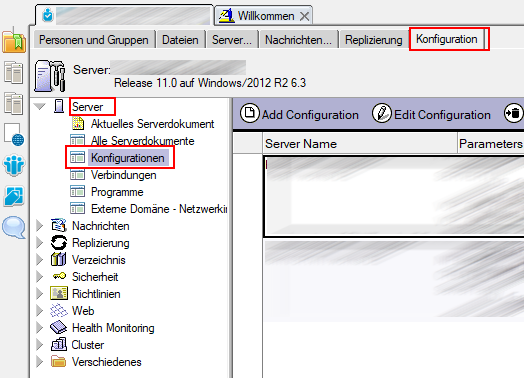Click the document globe sidebar icon
The height and width of the screenshot is (378, 524).
pos(14,134)
